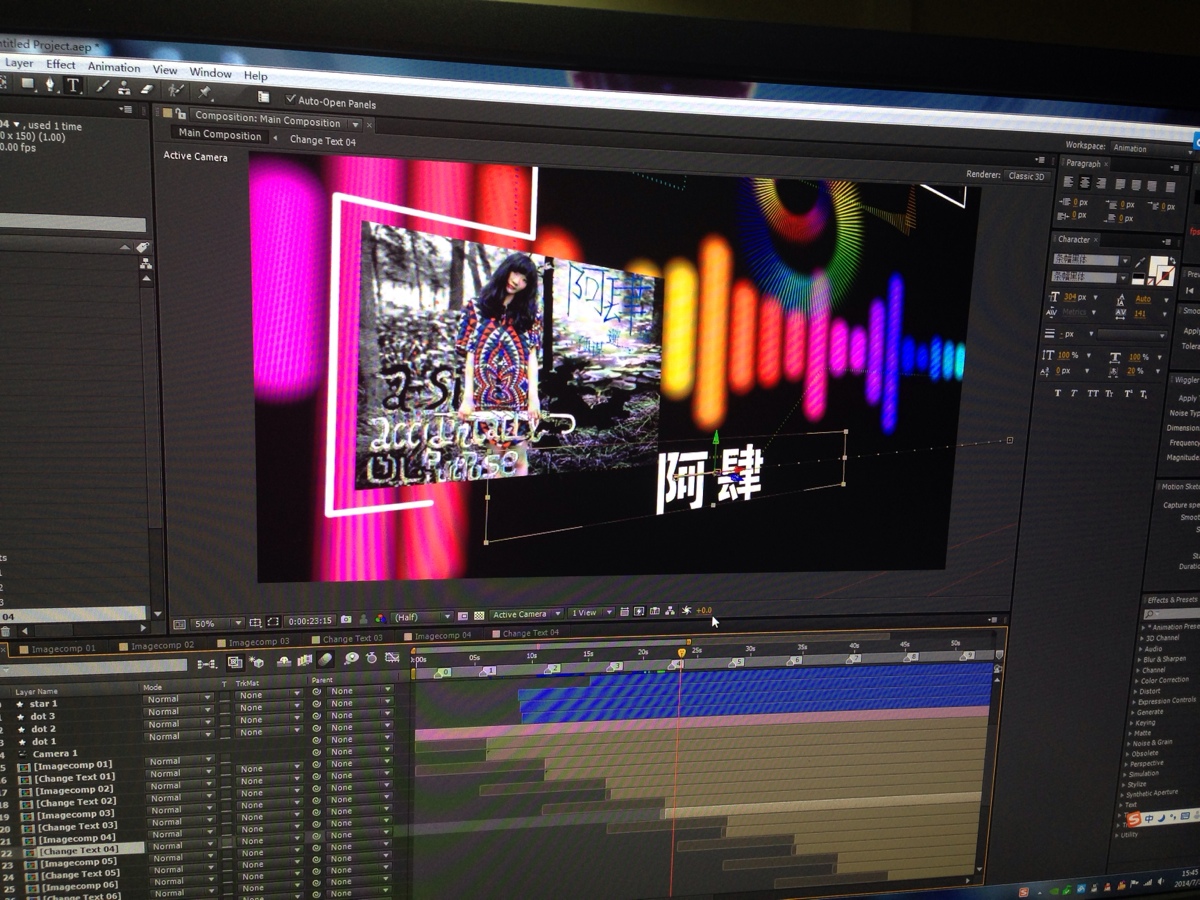The height and width of the screenshot is (900, 1200).
Task: Open the Window menu
Action: point(210,73)
